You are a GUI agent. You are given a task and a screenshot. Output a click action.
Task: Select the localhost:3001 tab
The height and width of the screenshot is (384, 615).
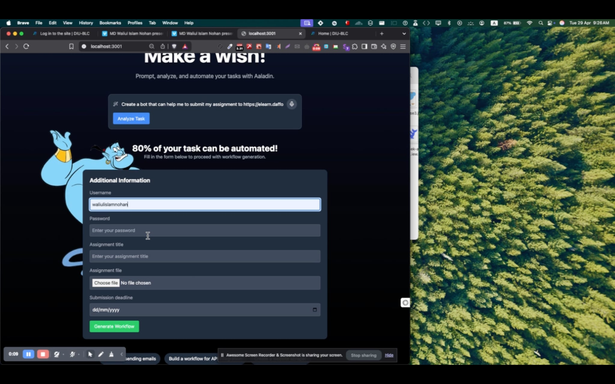271,34
